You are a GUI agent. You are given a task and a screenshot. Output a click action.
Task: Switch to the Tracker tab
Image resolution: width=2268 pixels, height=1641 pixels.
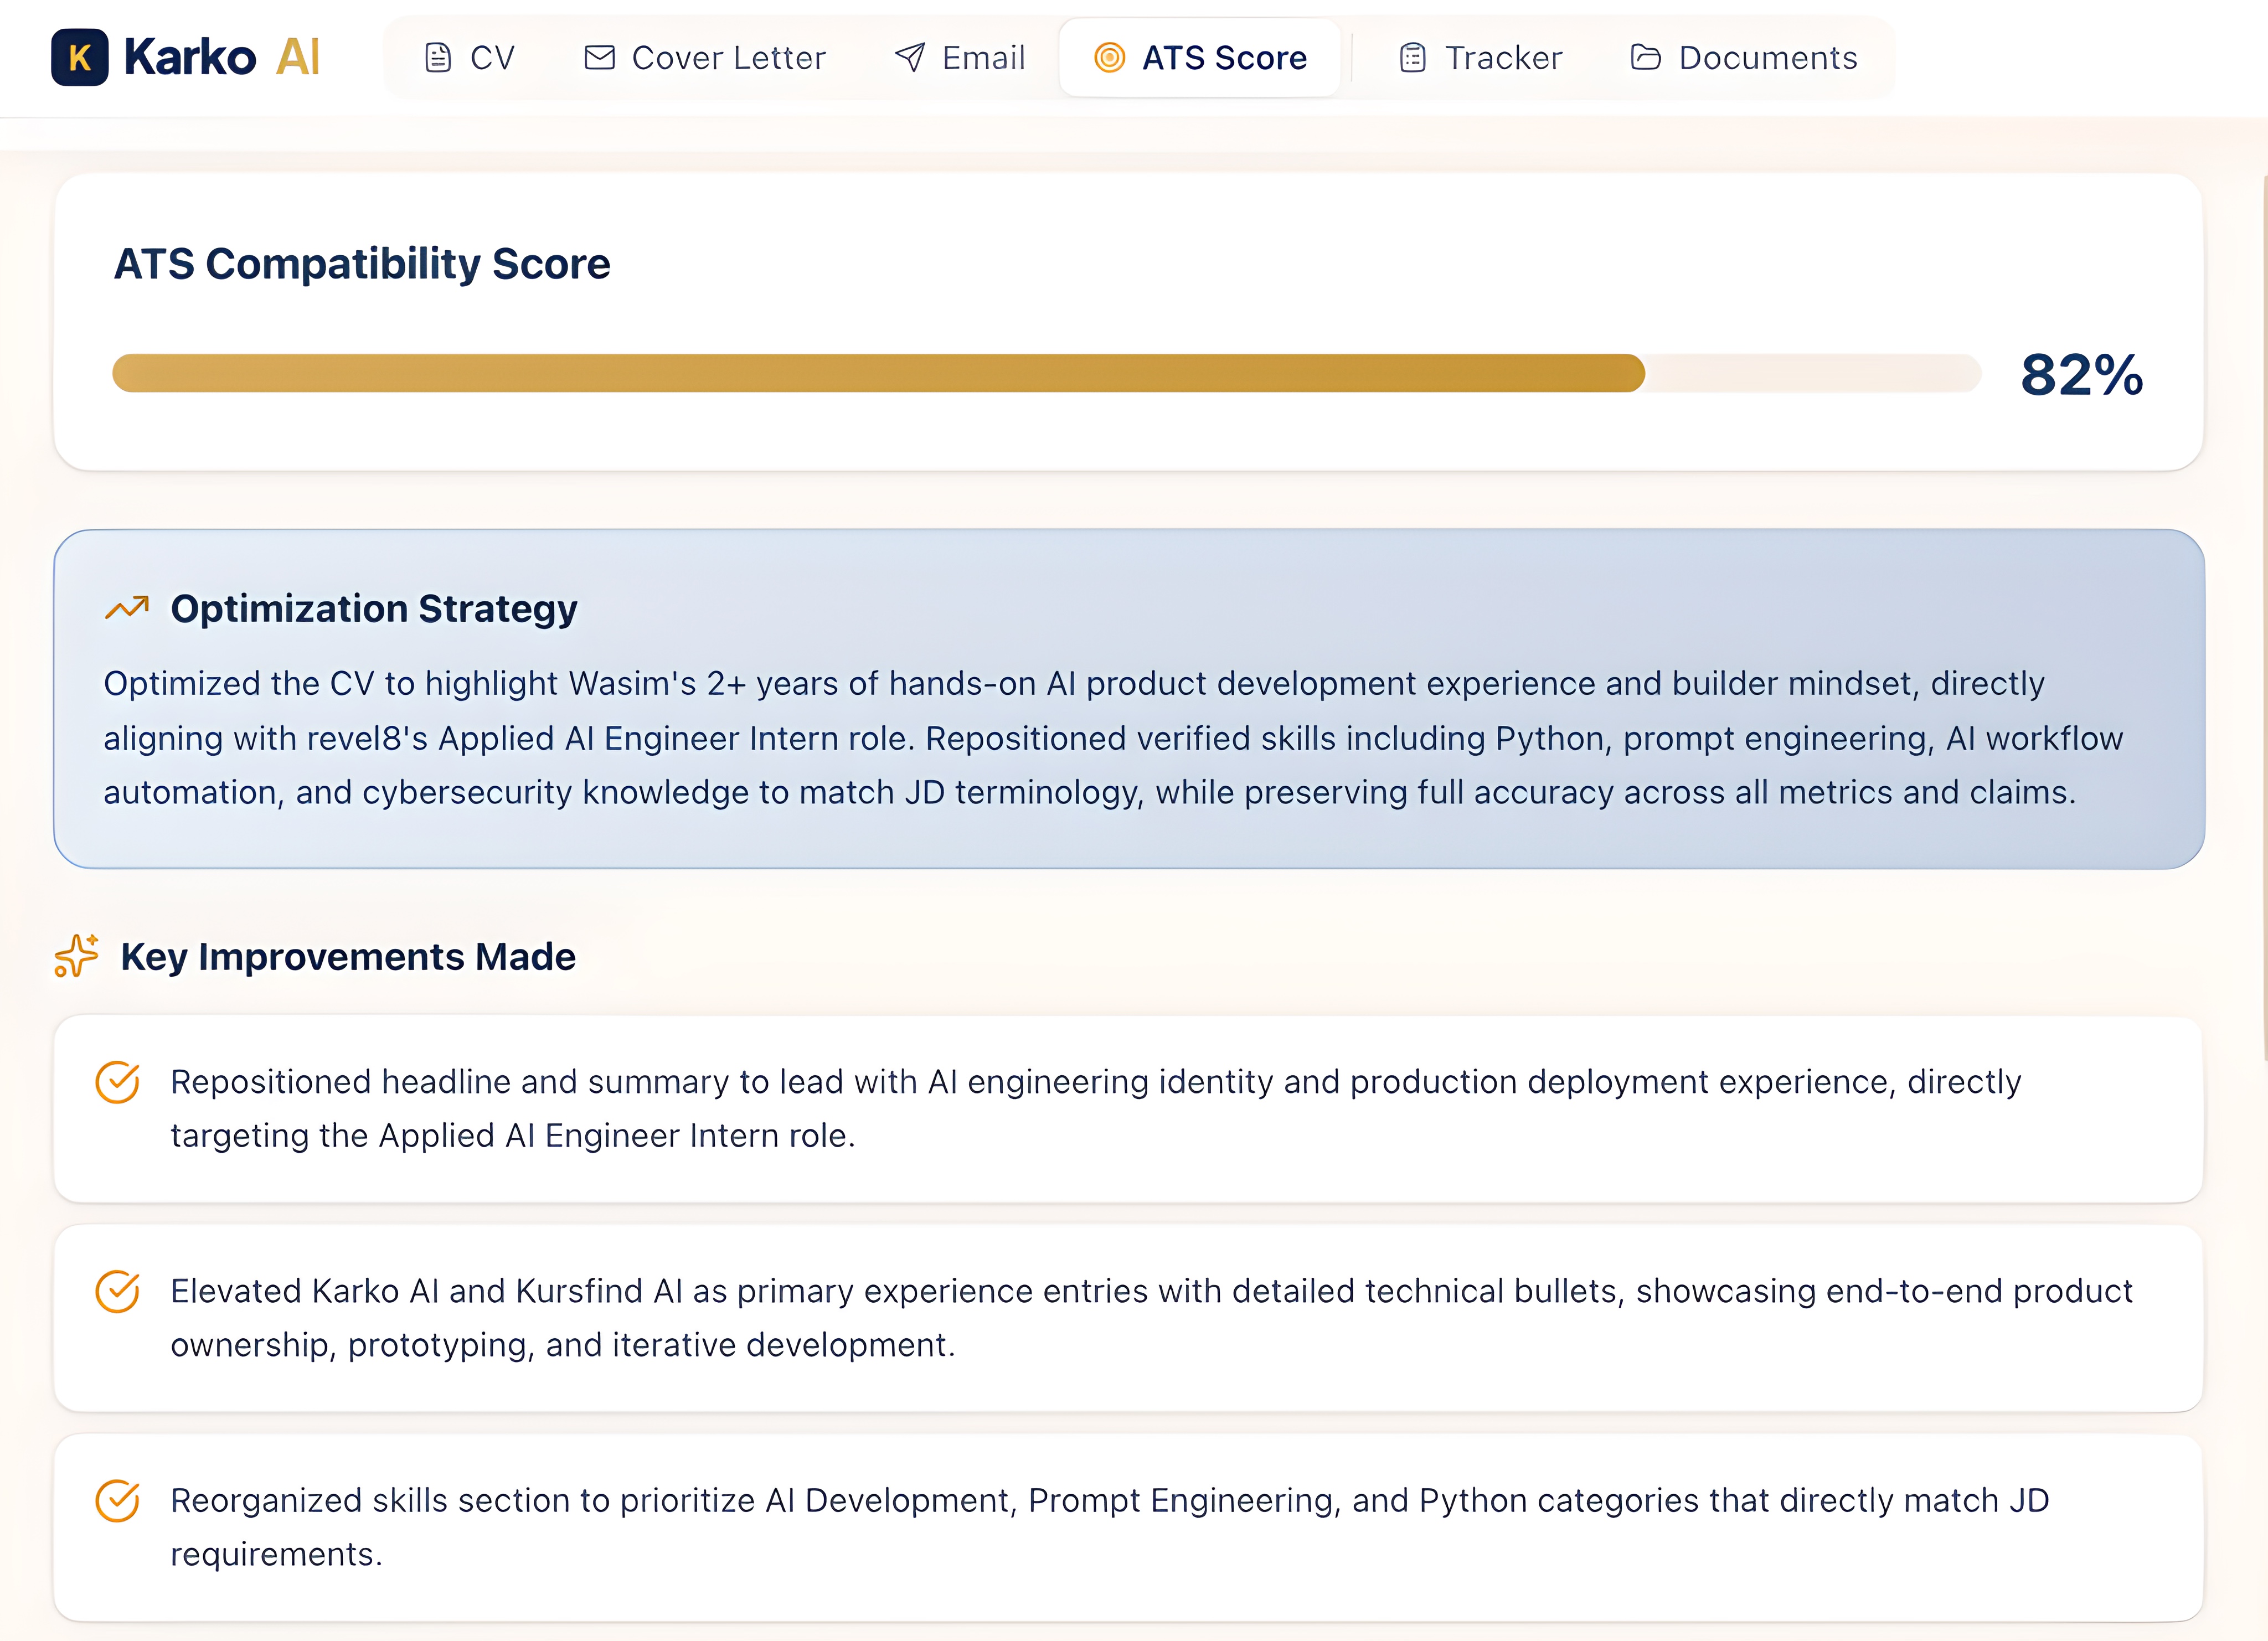(x=1477, y=57)
